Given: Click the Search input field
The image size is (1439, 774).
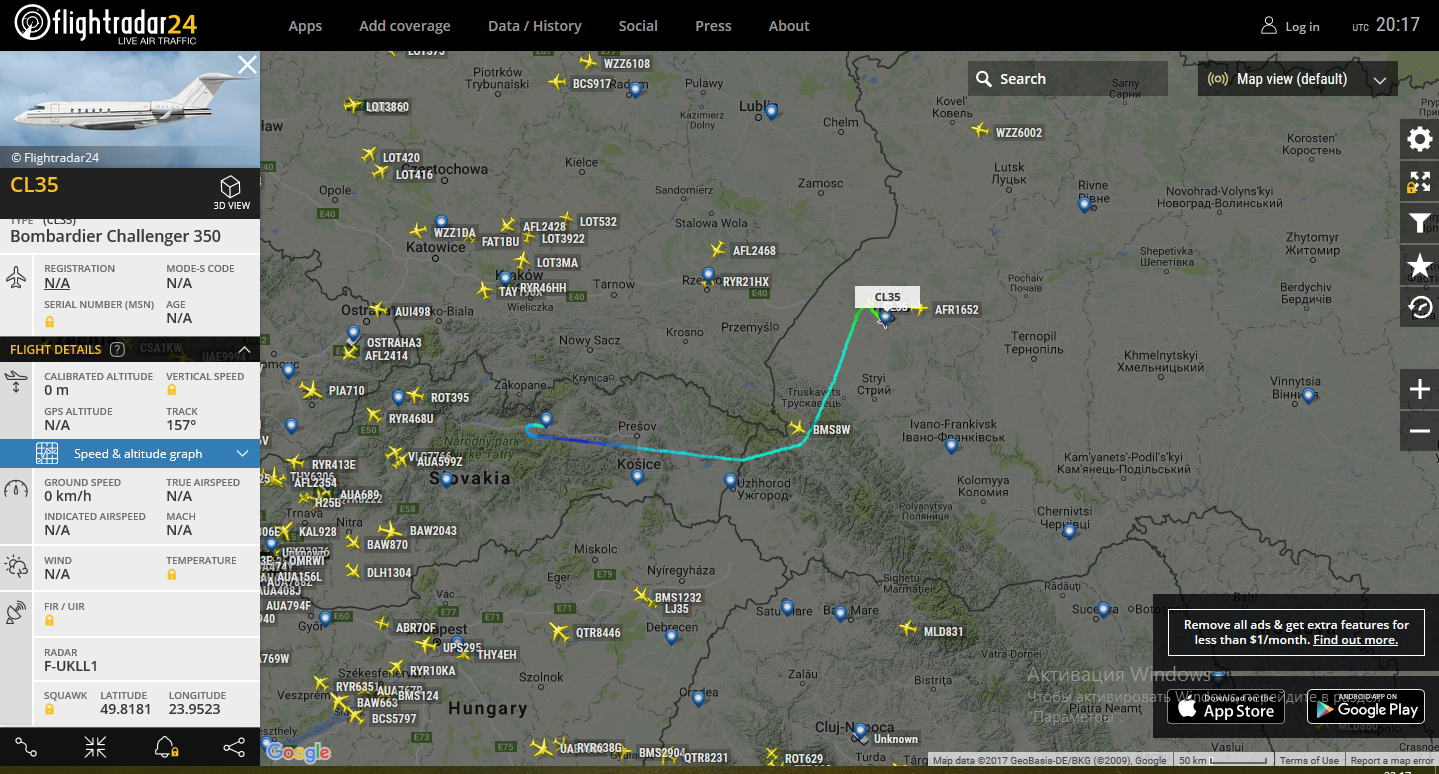Looking at the screenshot, I should pos(1067,79).
